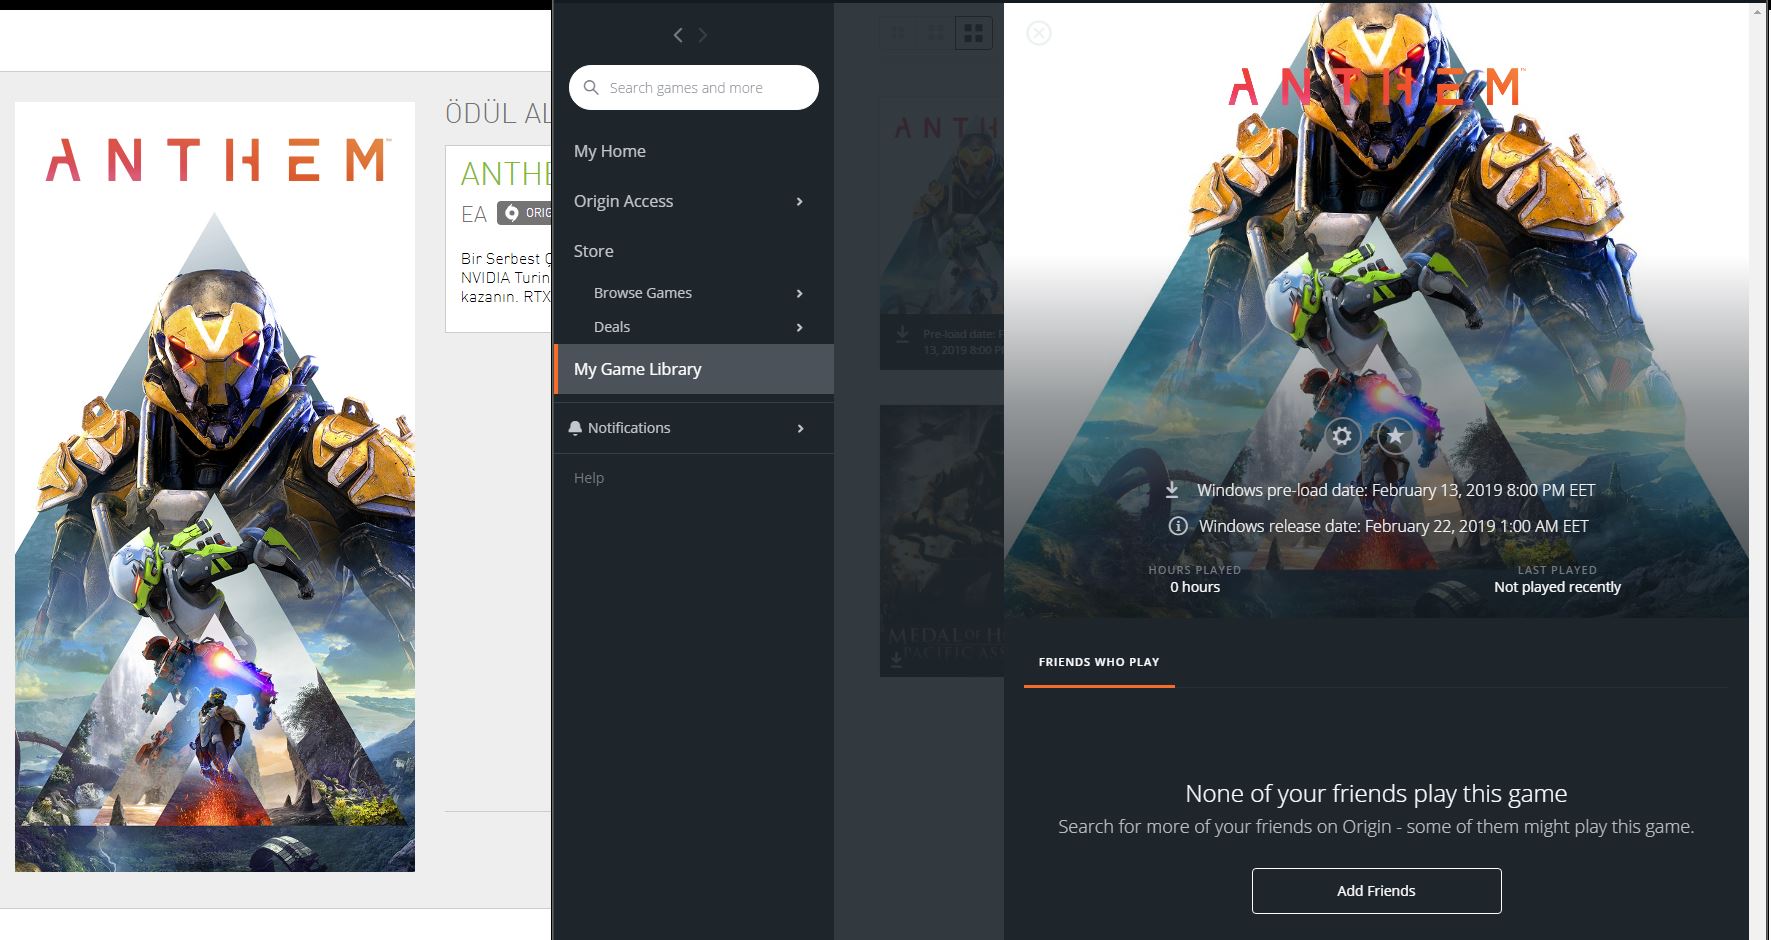
Task: Select Browse Games under Store
Action: [643, 293]
